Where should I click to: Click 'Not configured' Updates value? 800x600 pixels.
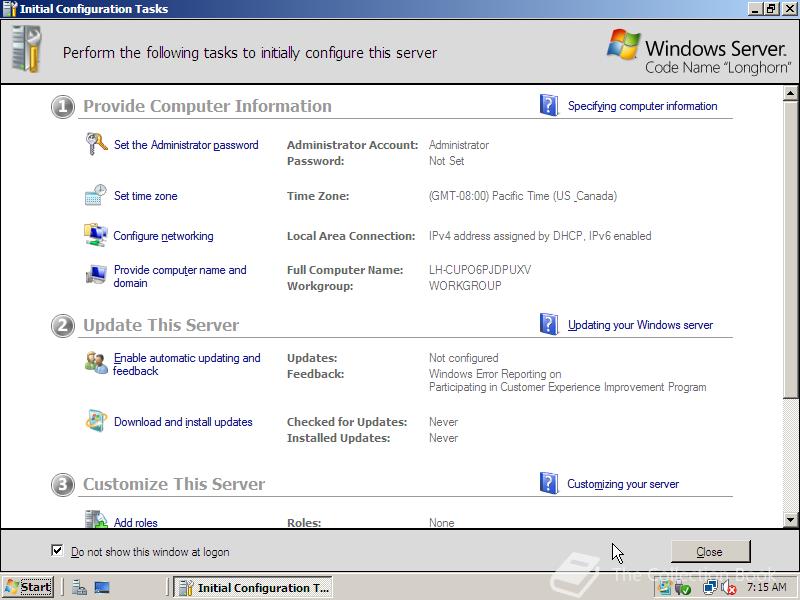463,358
